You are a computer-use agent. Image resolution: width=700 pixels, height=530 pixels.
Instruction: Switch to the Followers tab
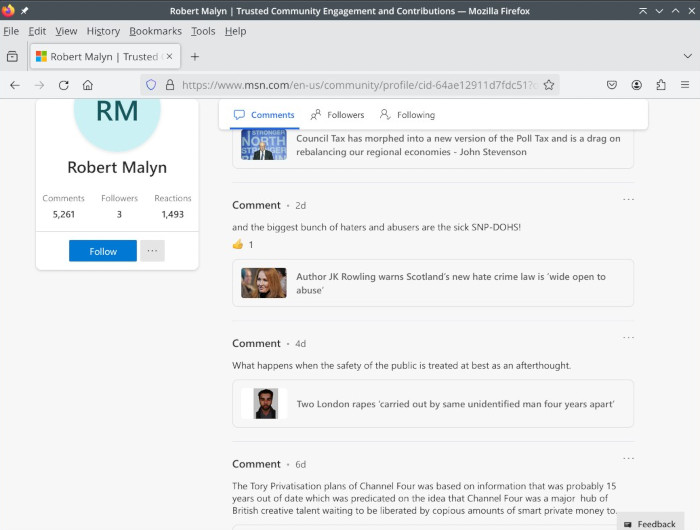click(337, 115)
